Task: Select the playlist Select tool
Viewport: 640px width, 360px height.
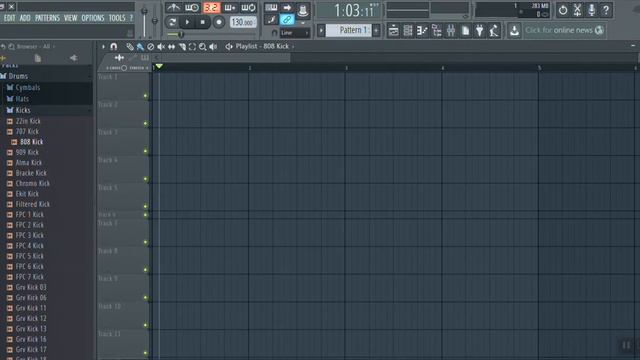Action: click(192, 47)
